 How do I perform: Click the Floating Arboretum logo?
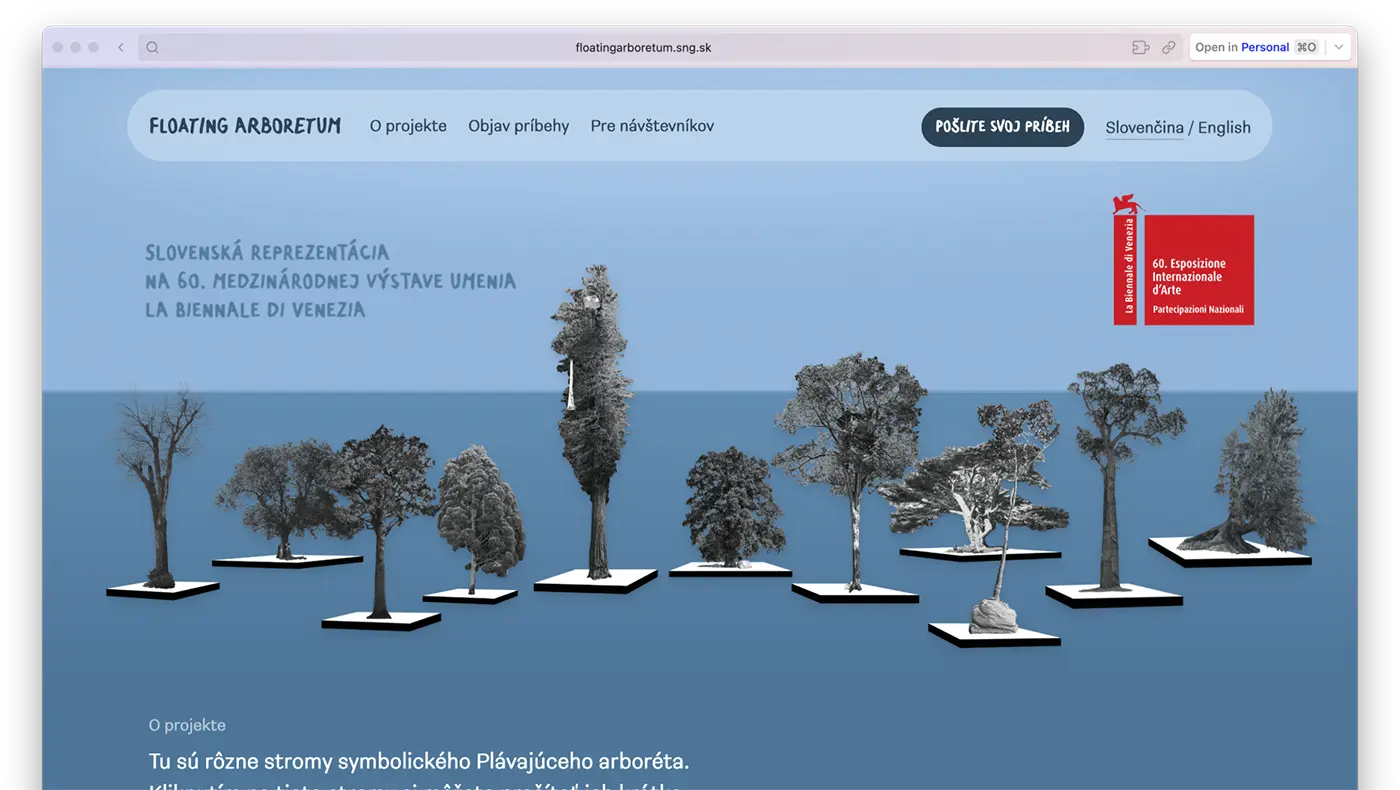tap(244, 126)
